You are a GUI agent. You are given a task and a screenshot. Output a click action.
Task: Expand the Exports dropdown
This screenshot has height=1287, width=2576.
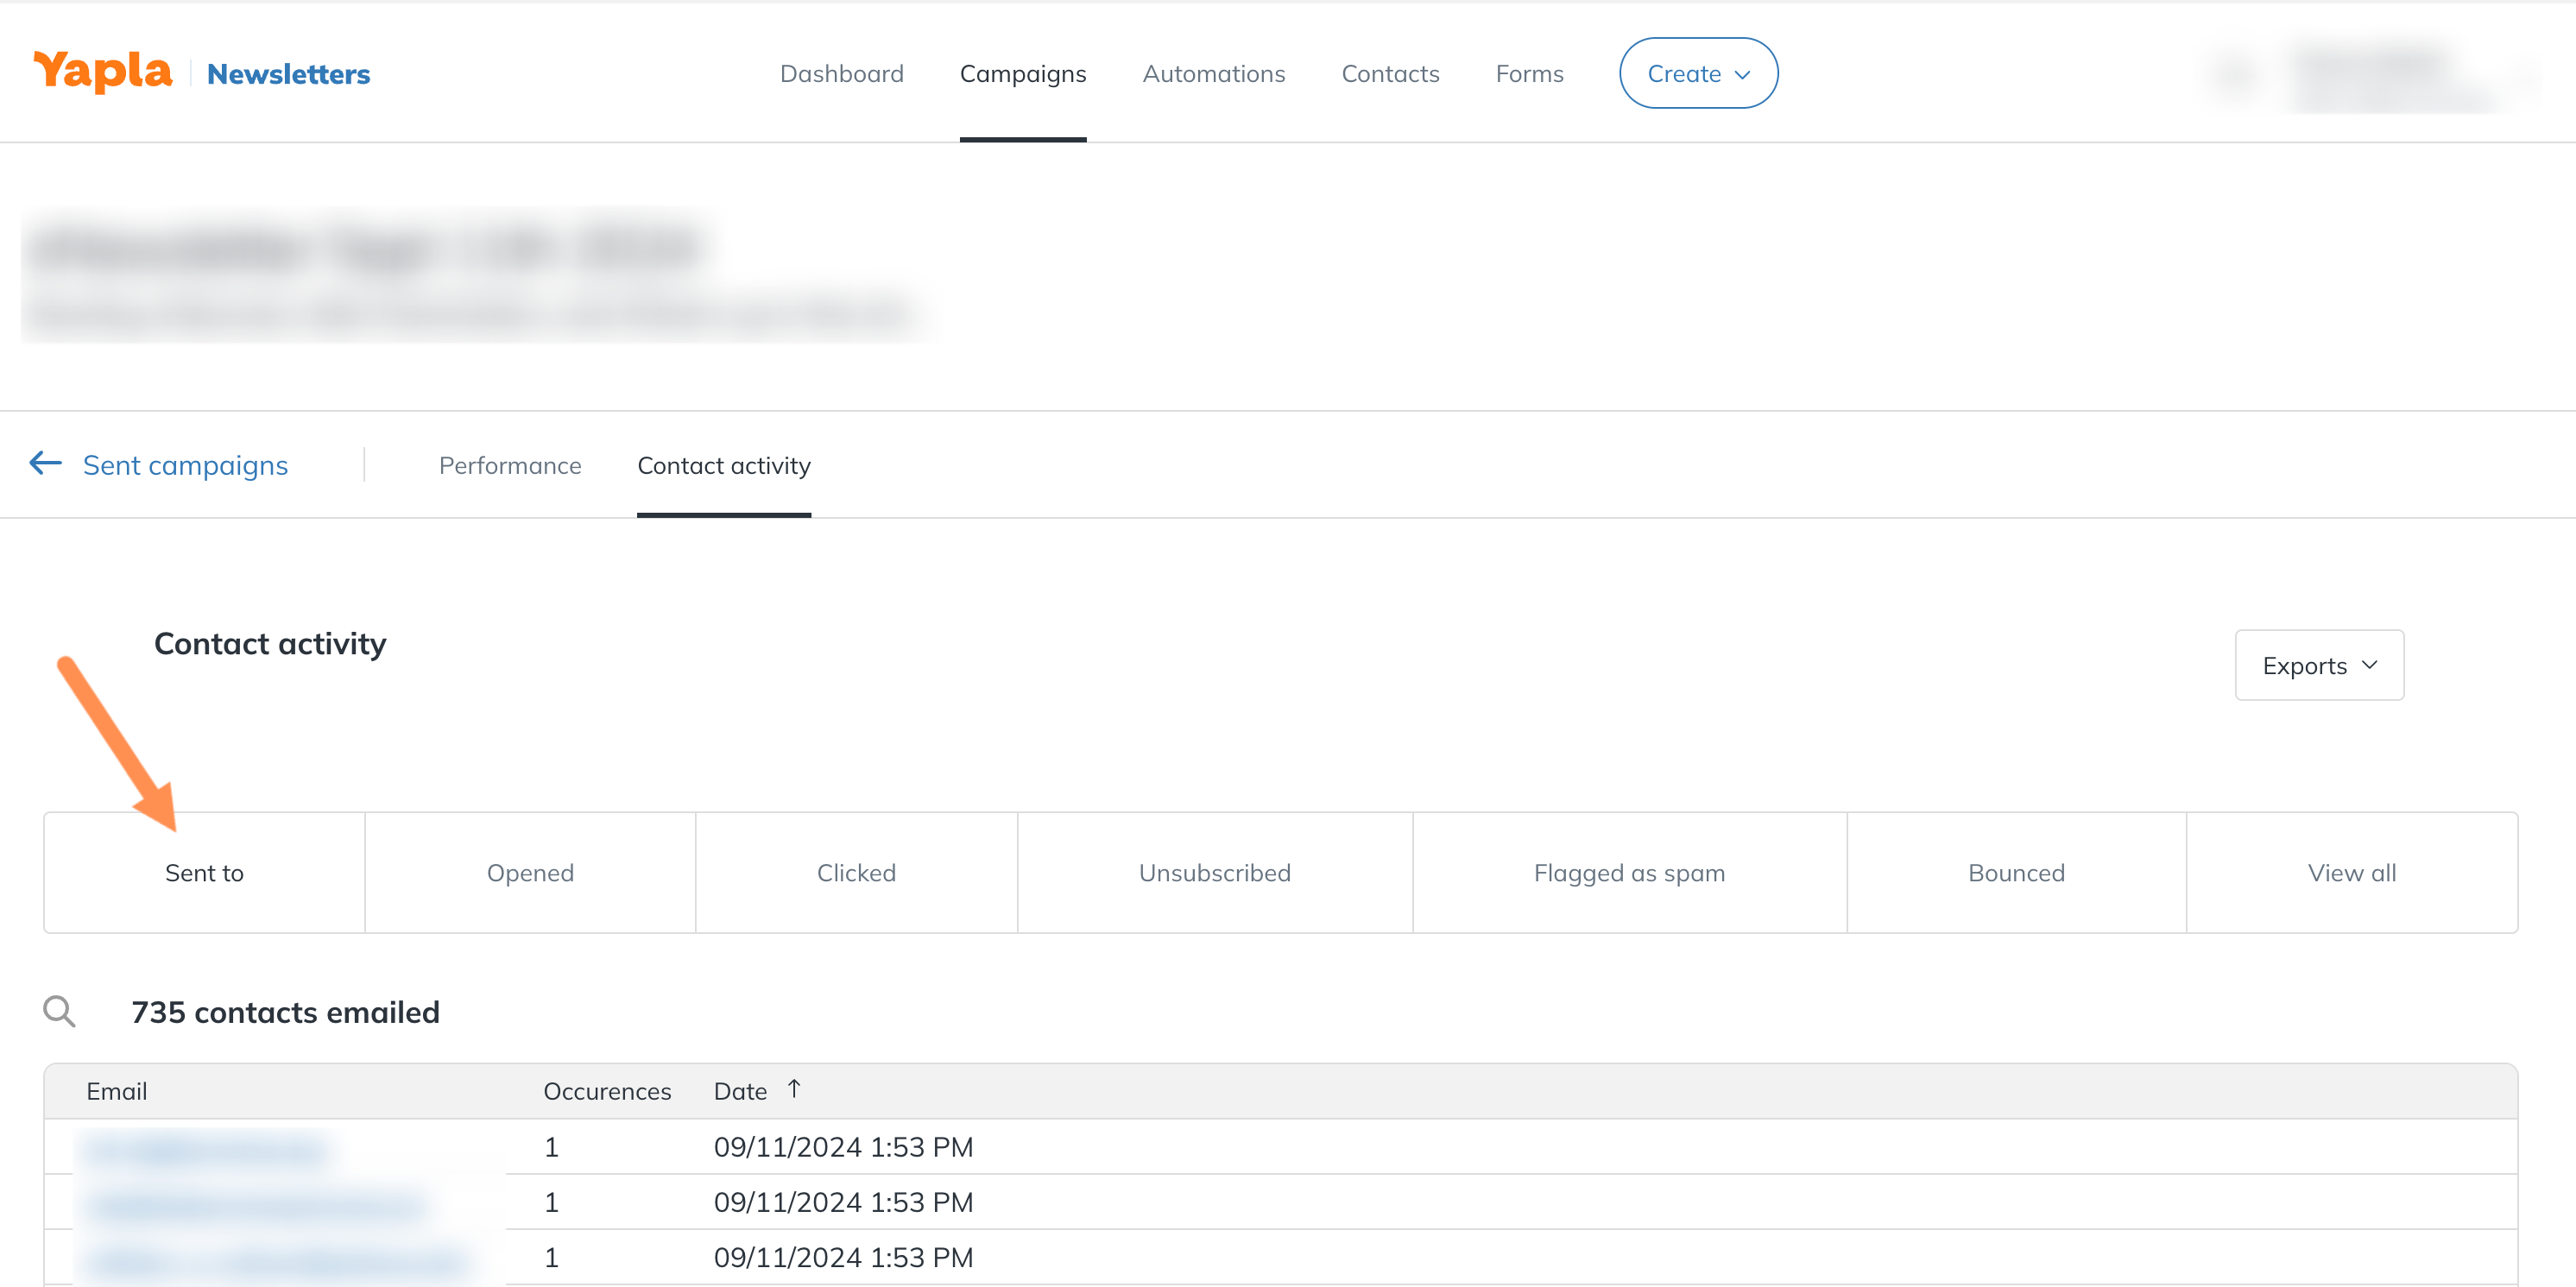pos(2318,665)
